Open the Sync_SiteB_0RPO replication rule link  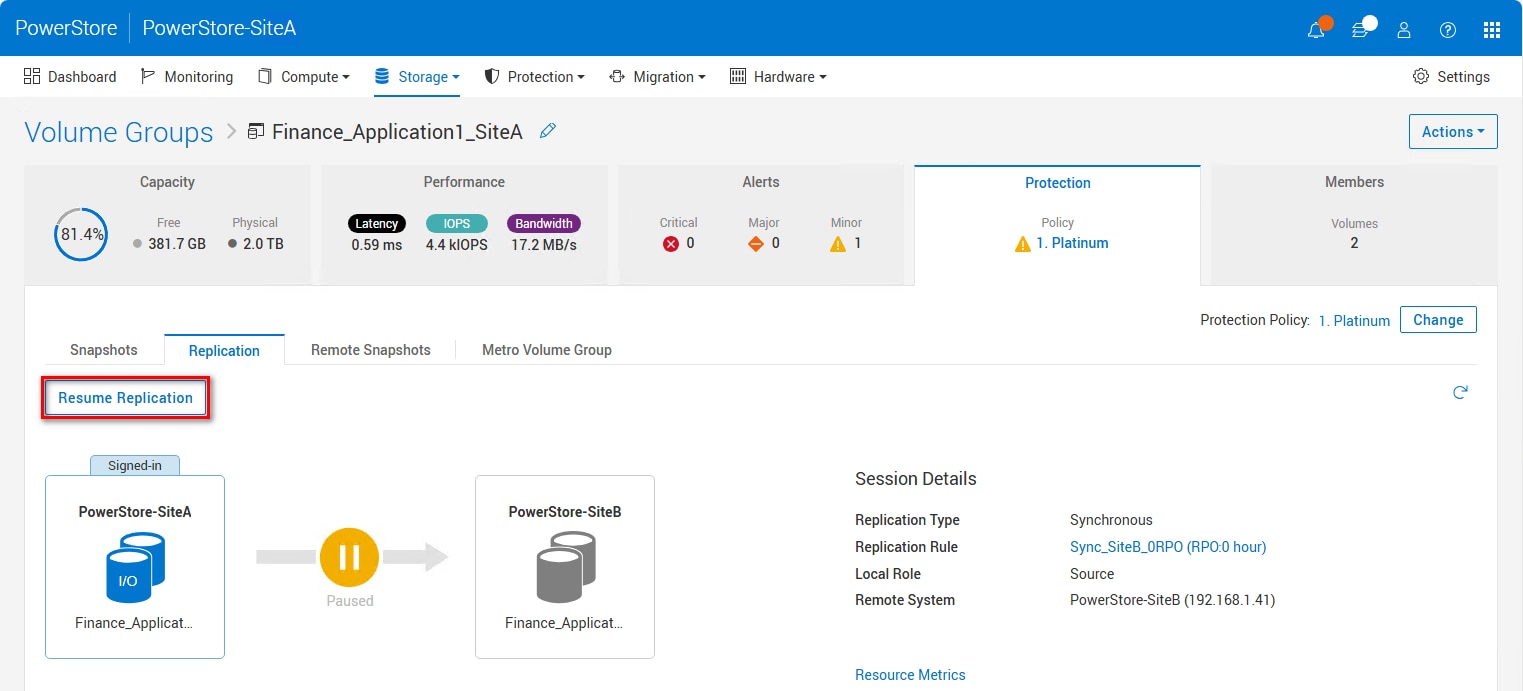point(1168,547)
